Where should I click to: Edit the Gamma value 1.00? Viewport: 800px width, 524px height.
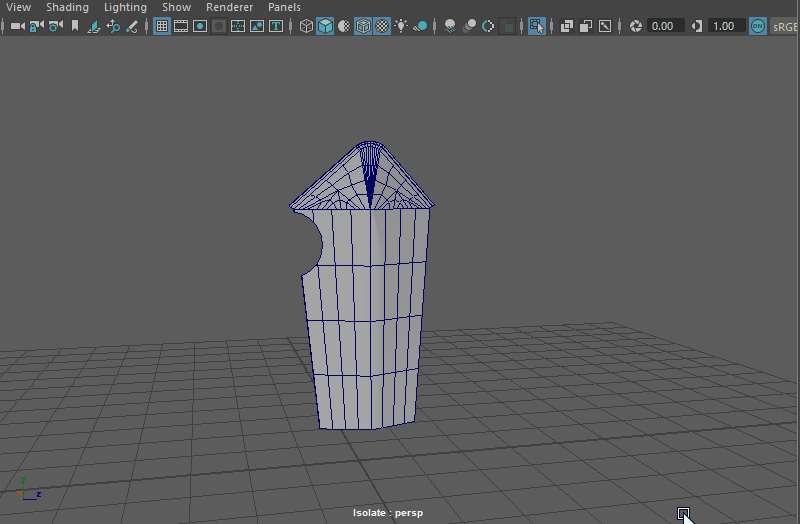727,26
